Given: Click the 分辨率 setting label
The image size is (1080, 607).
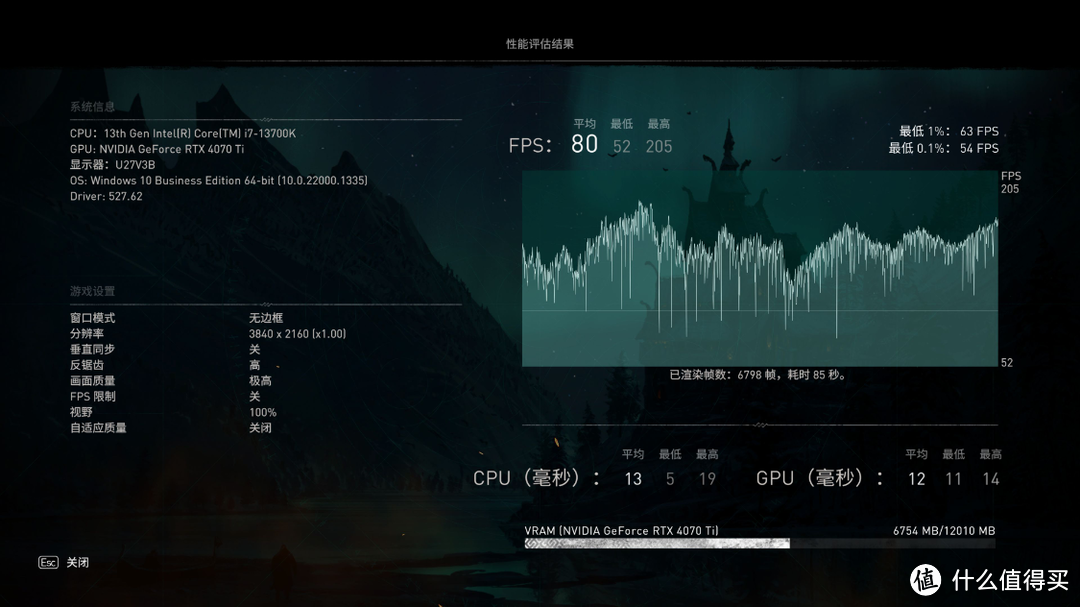Looking at the screenshot, I should (87, 333).
